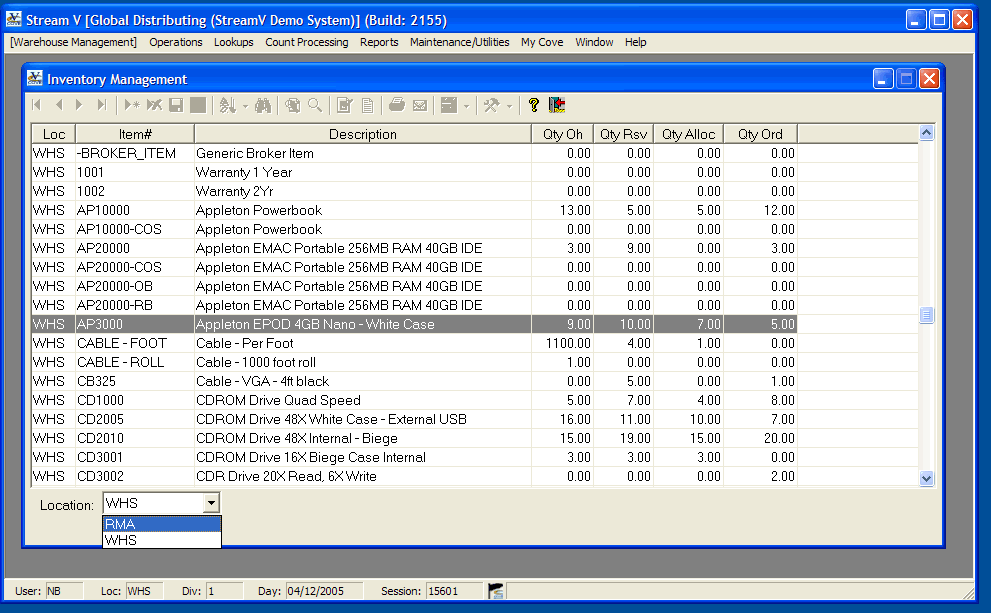This screenshot has height=613, width=991.
Task: Select the -BROKER_ITEM row
Action: [x=414, y=153]
